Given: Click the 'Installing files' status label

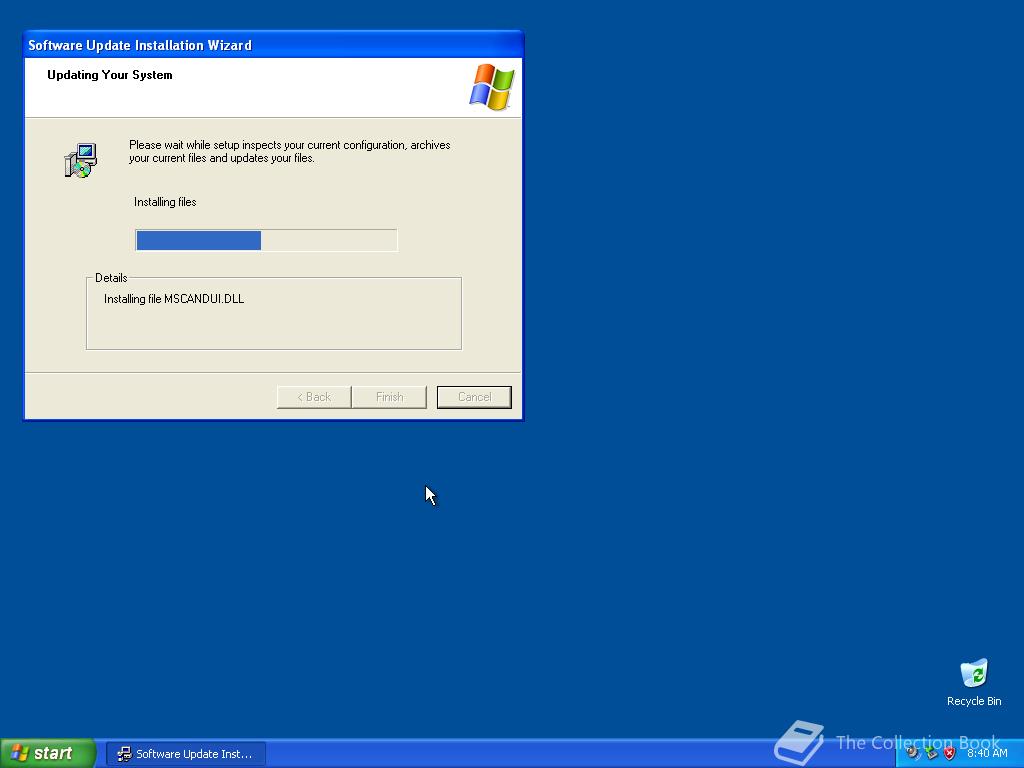Looking at the screenshot, I should click(x=165, y=202).
